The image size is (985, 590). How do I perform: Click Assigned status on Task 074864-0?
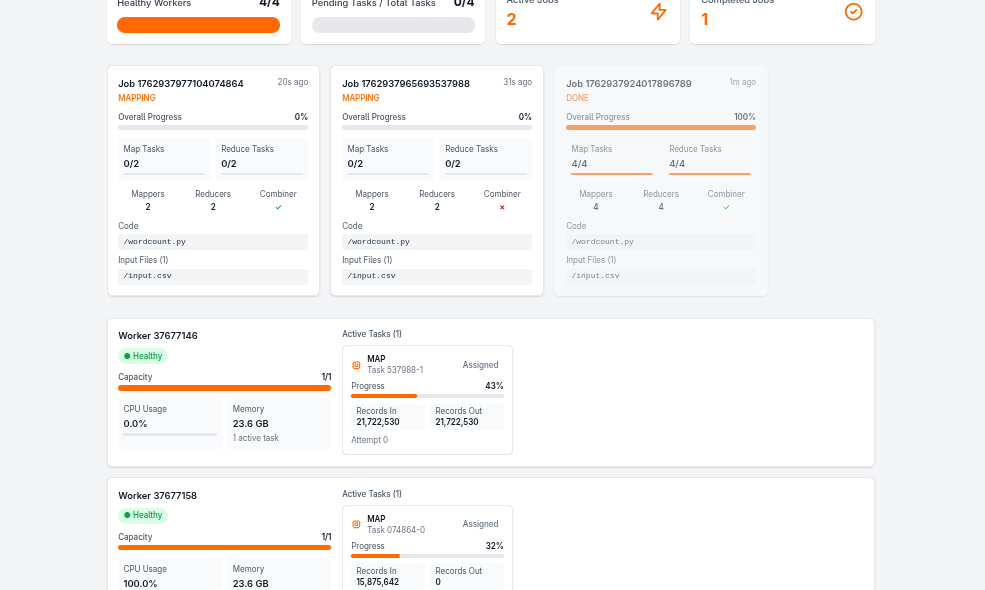[480, 524]
